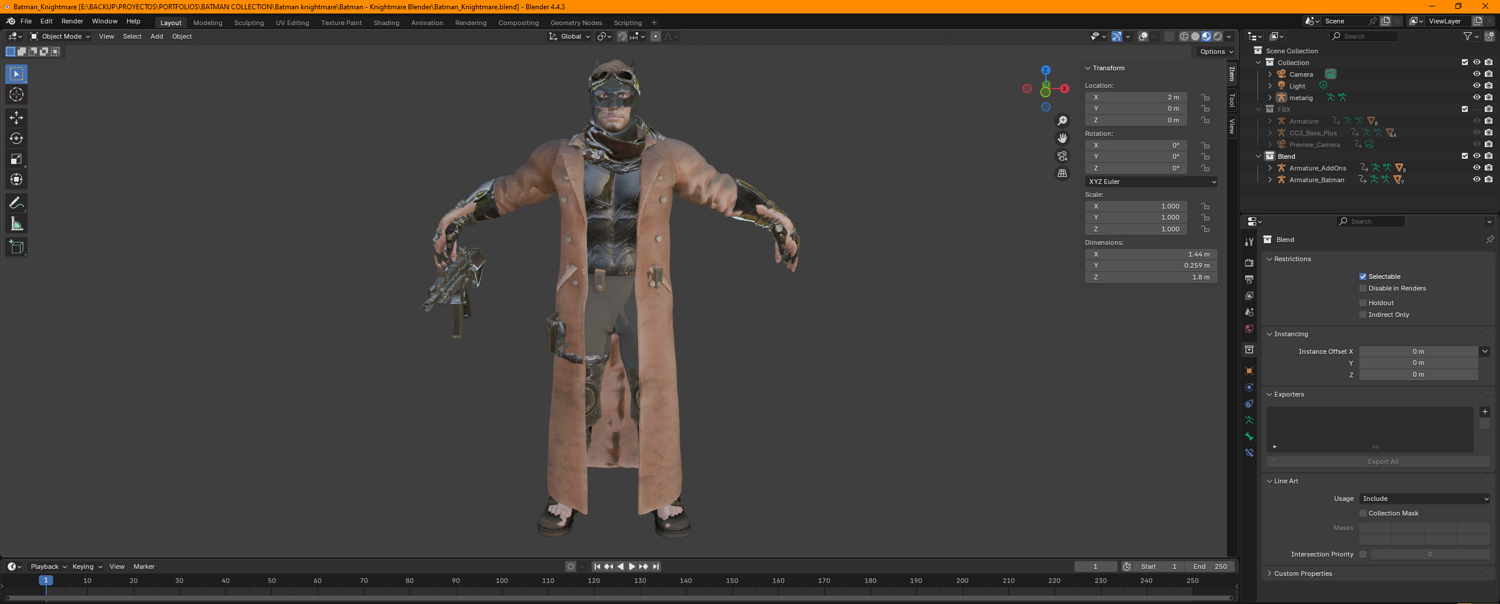
Task: Add a new collection in outliner
Action: [x=1489, y=37]
